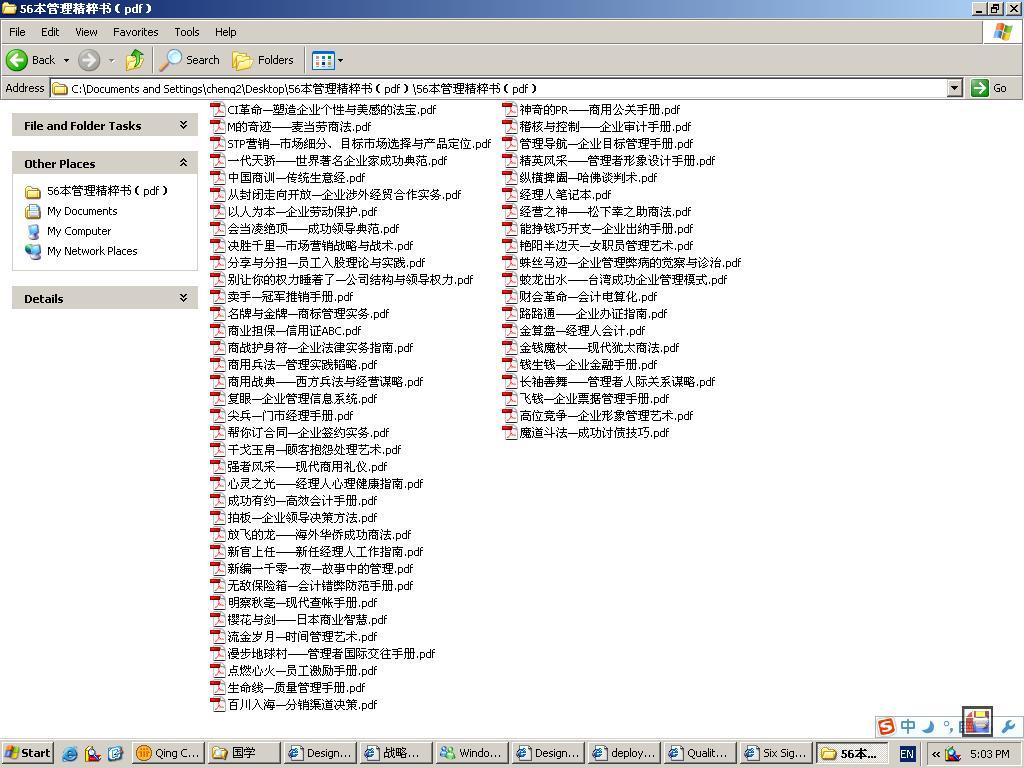Click inside the Address path field
Screen dimensions: 1024x768
click(499, 88)
